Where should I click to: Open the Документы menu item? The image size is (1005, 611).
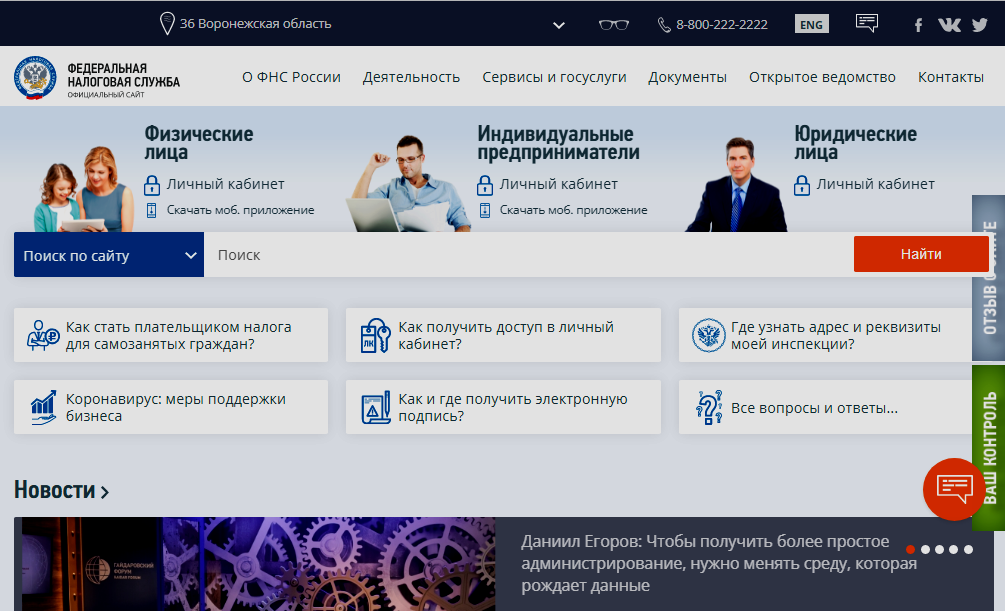coord(687,77)
